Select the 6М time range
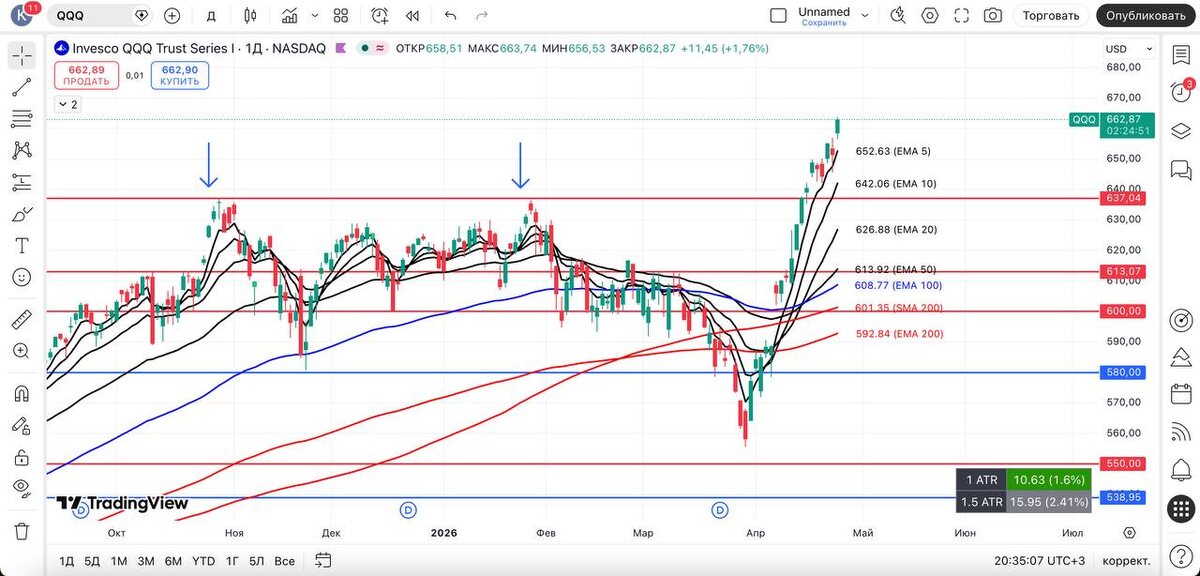 173,561
